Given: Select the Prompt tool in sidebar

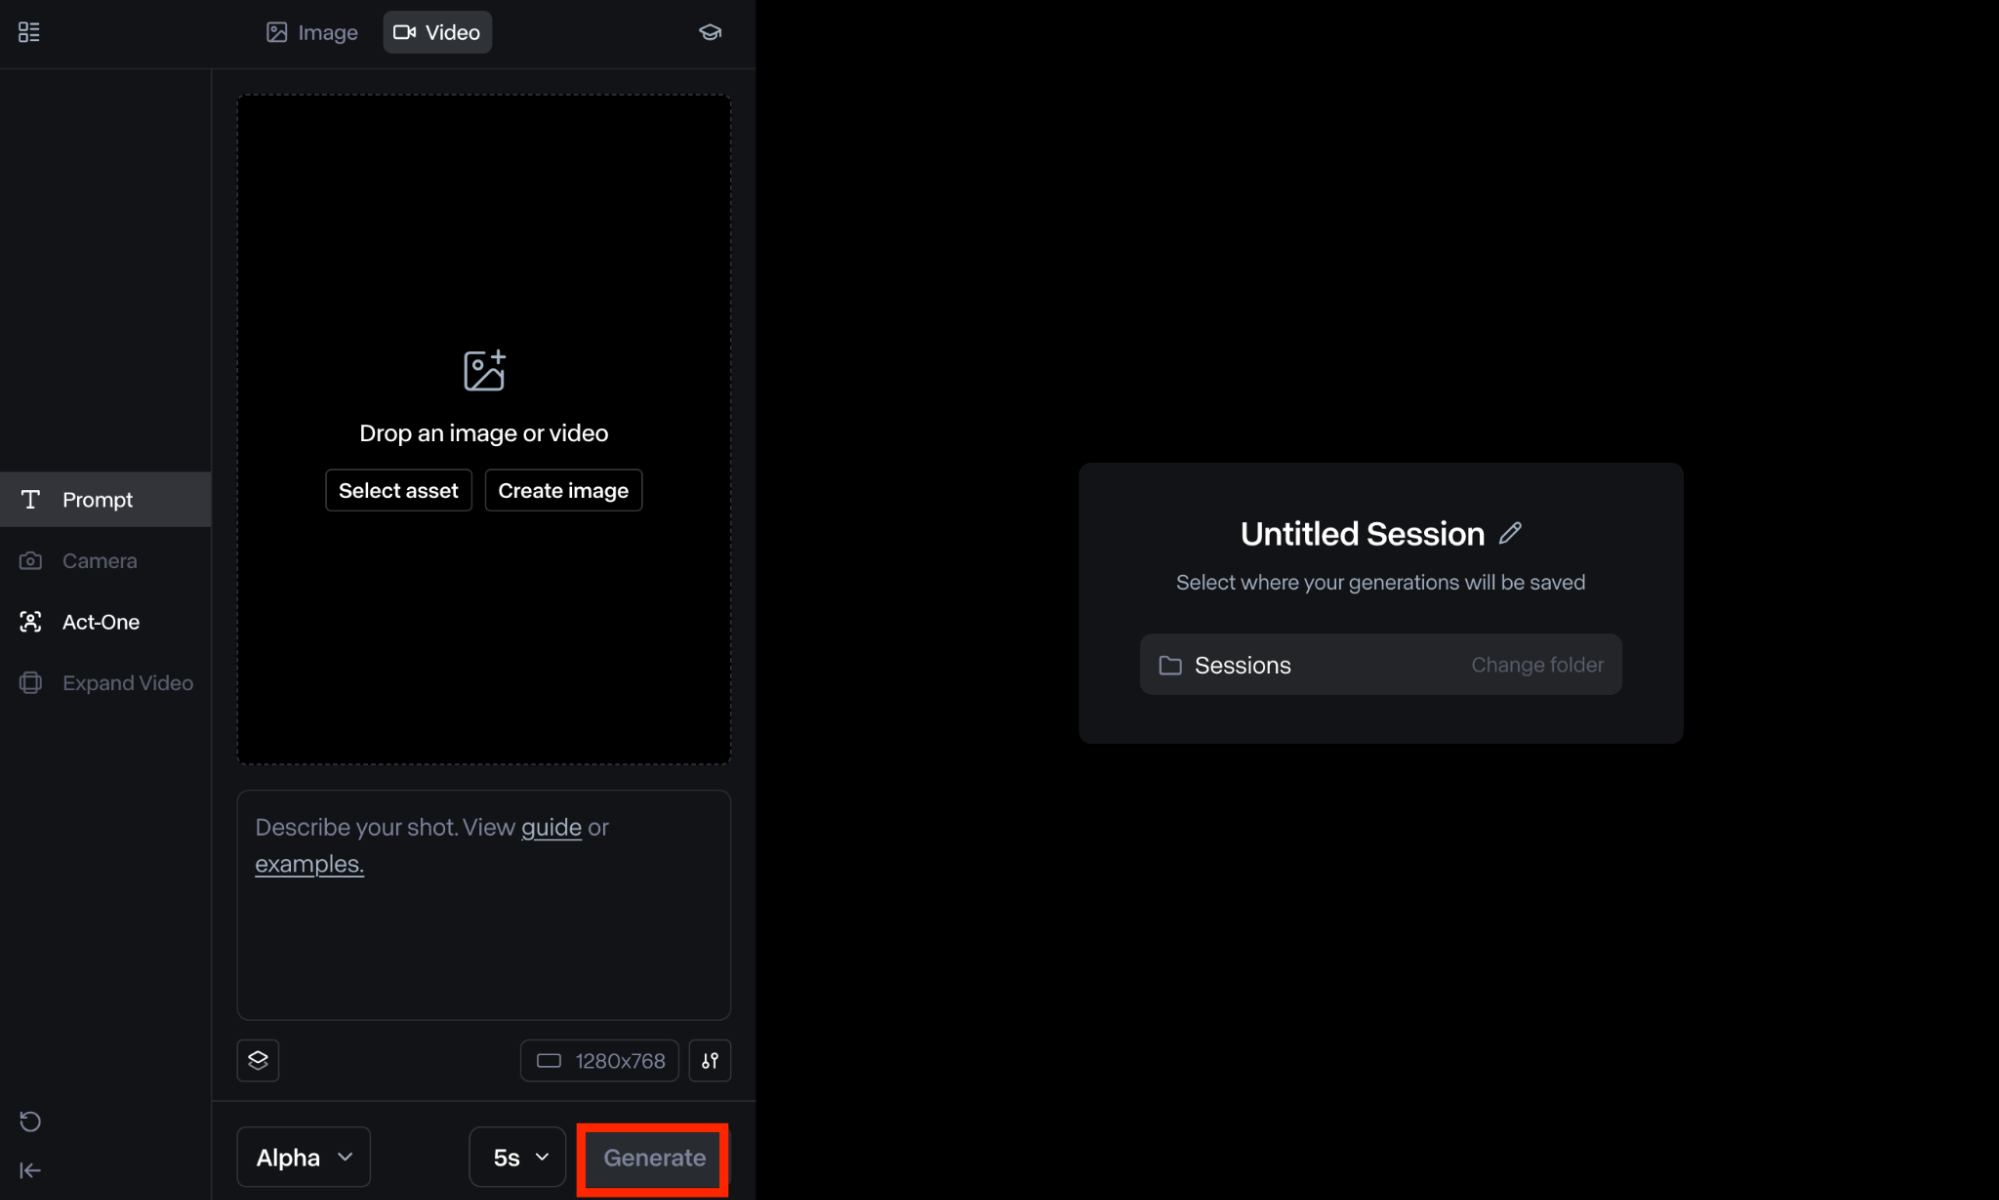Looking at the screenshot, I should tap(105, 499).
